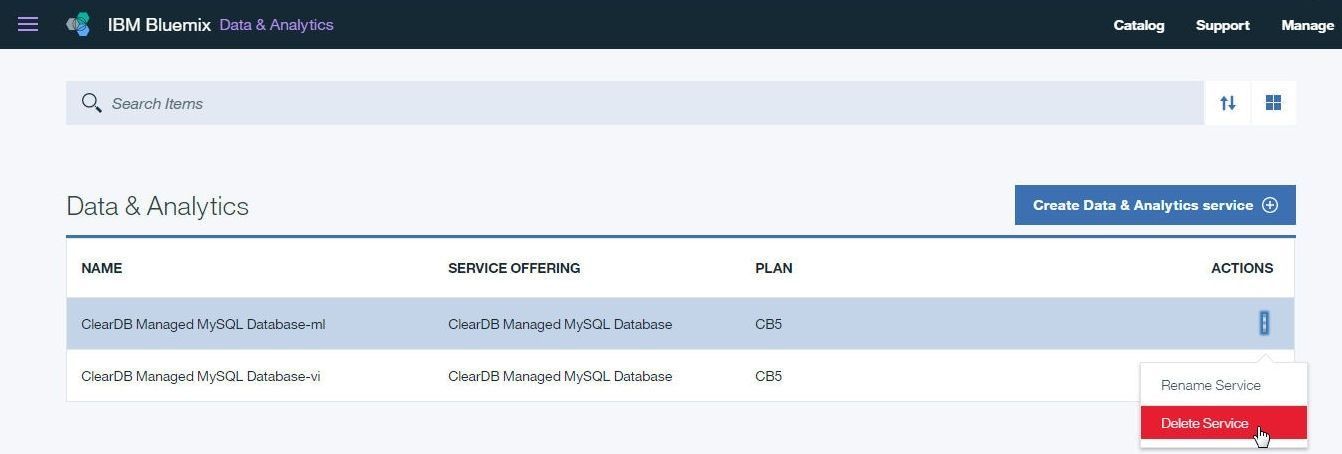The height and width of the screenshot is (454, 1342).
Task: Open ClearDB Managed MySQL Database-ml service
Action: (x=203, y=324)
